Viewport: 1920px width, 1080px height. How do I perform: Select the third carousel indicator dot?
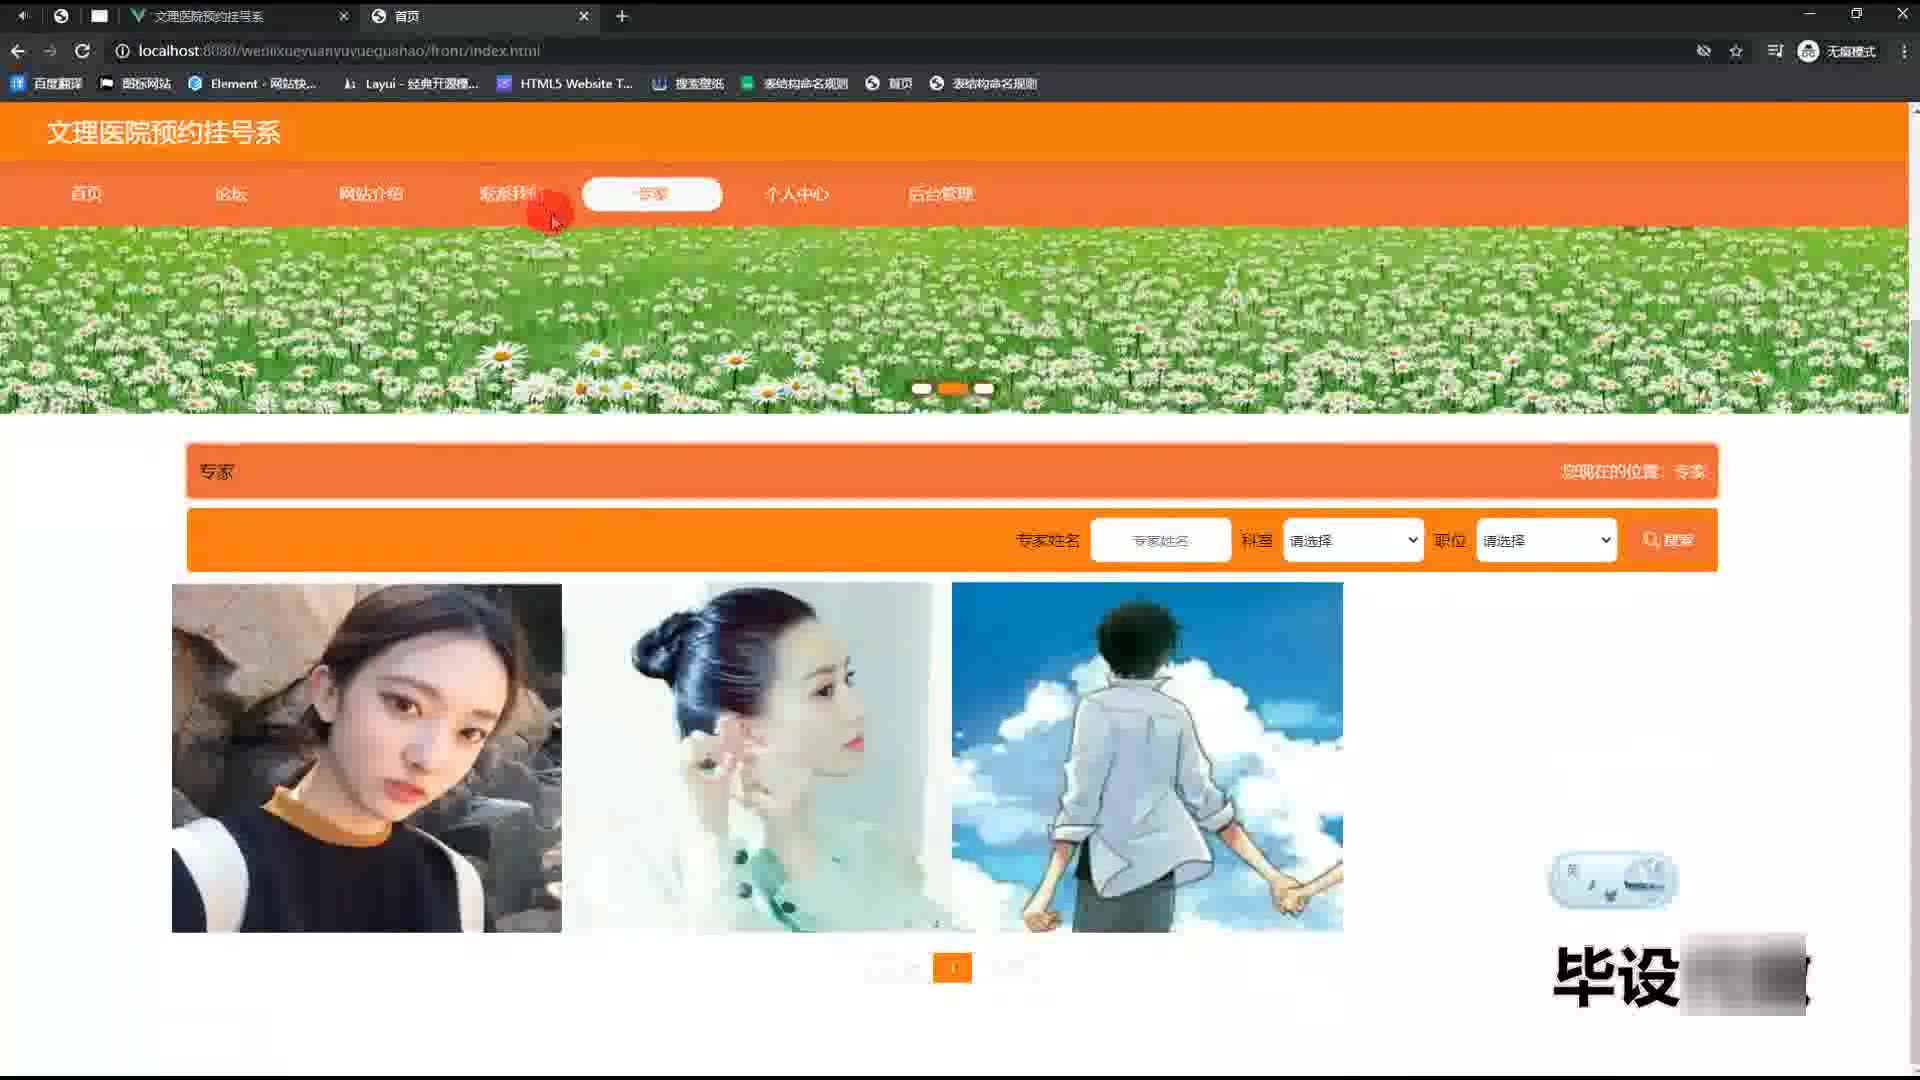[984, 388]
